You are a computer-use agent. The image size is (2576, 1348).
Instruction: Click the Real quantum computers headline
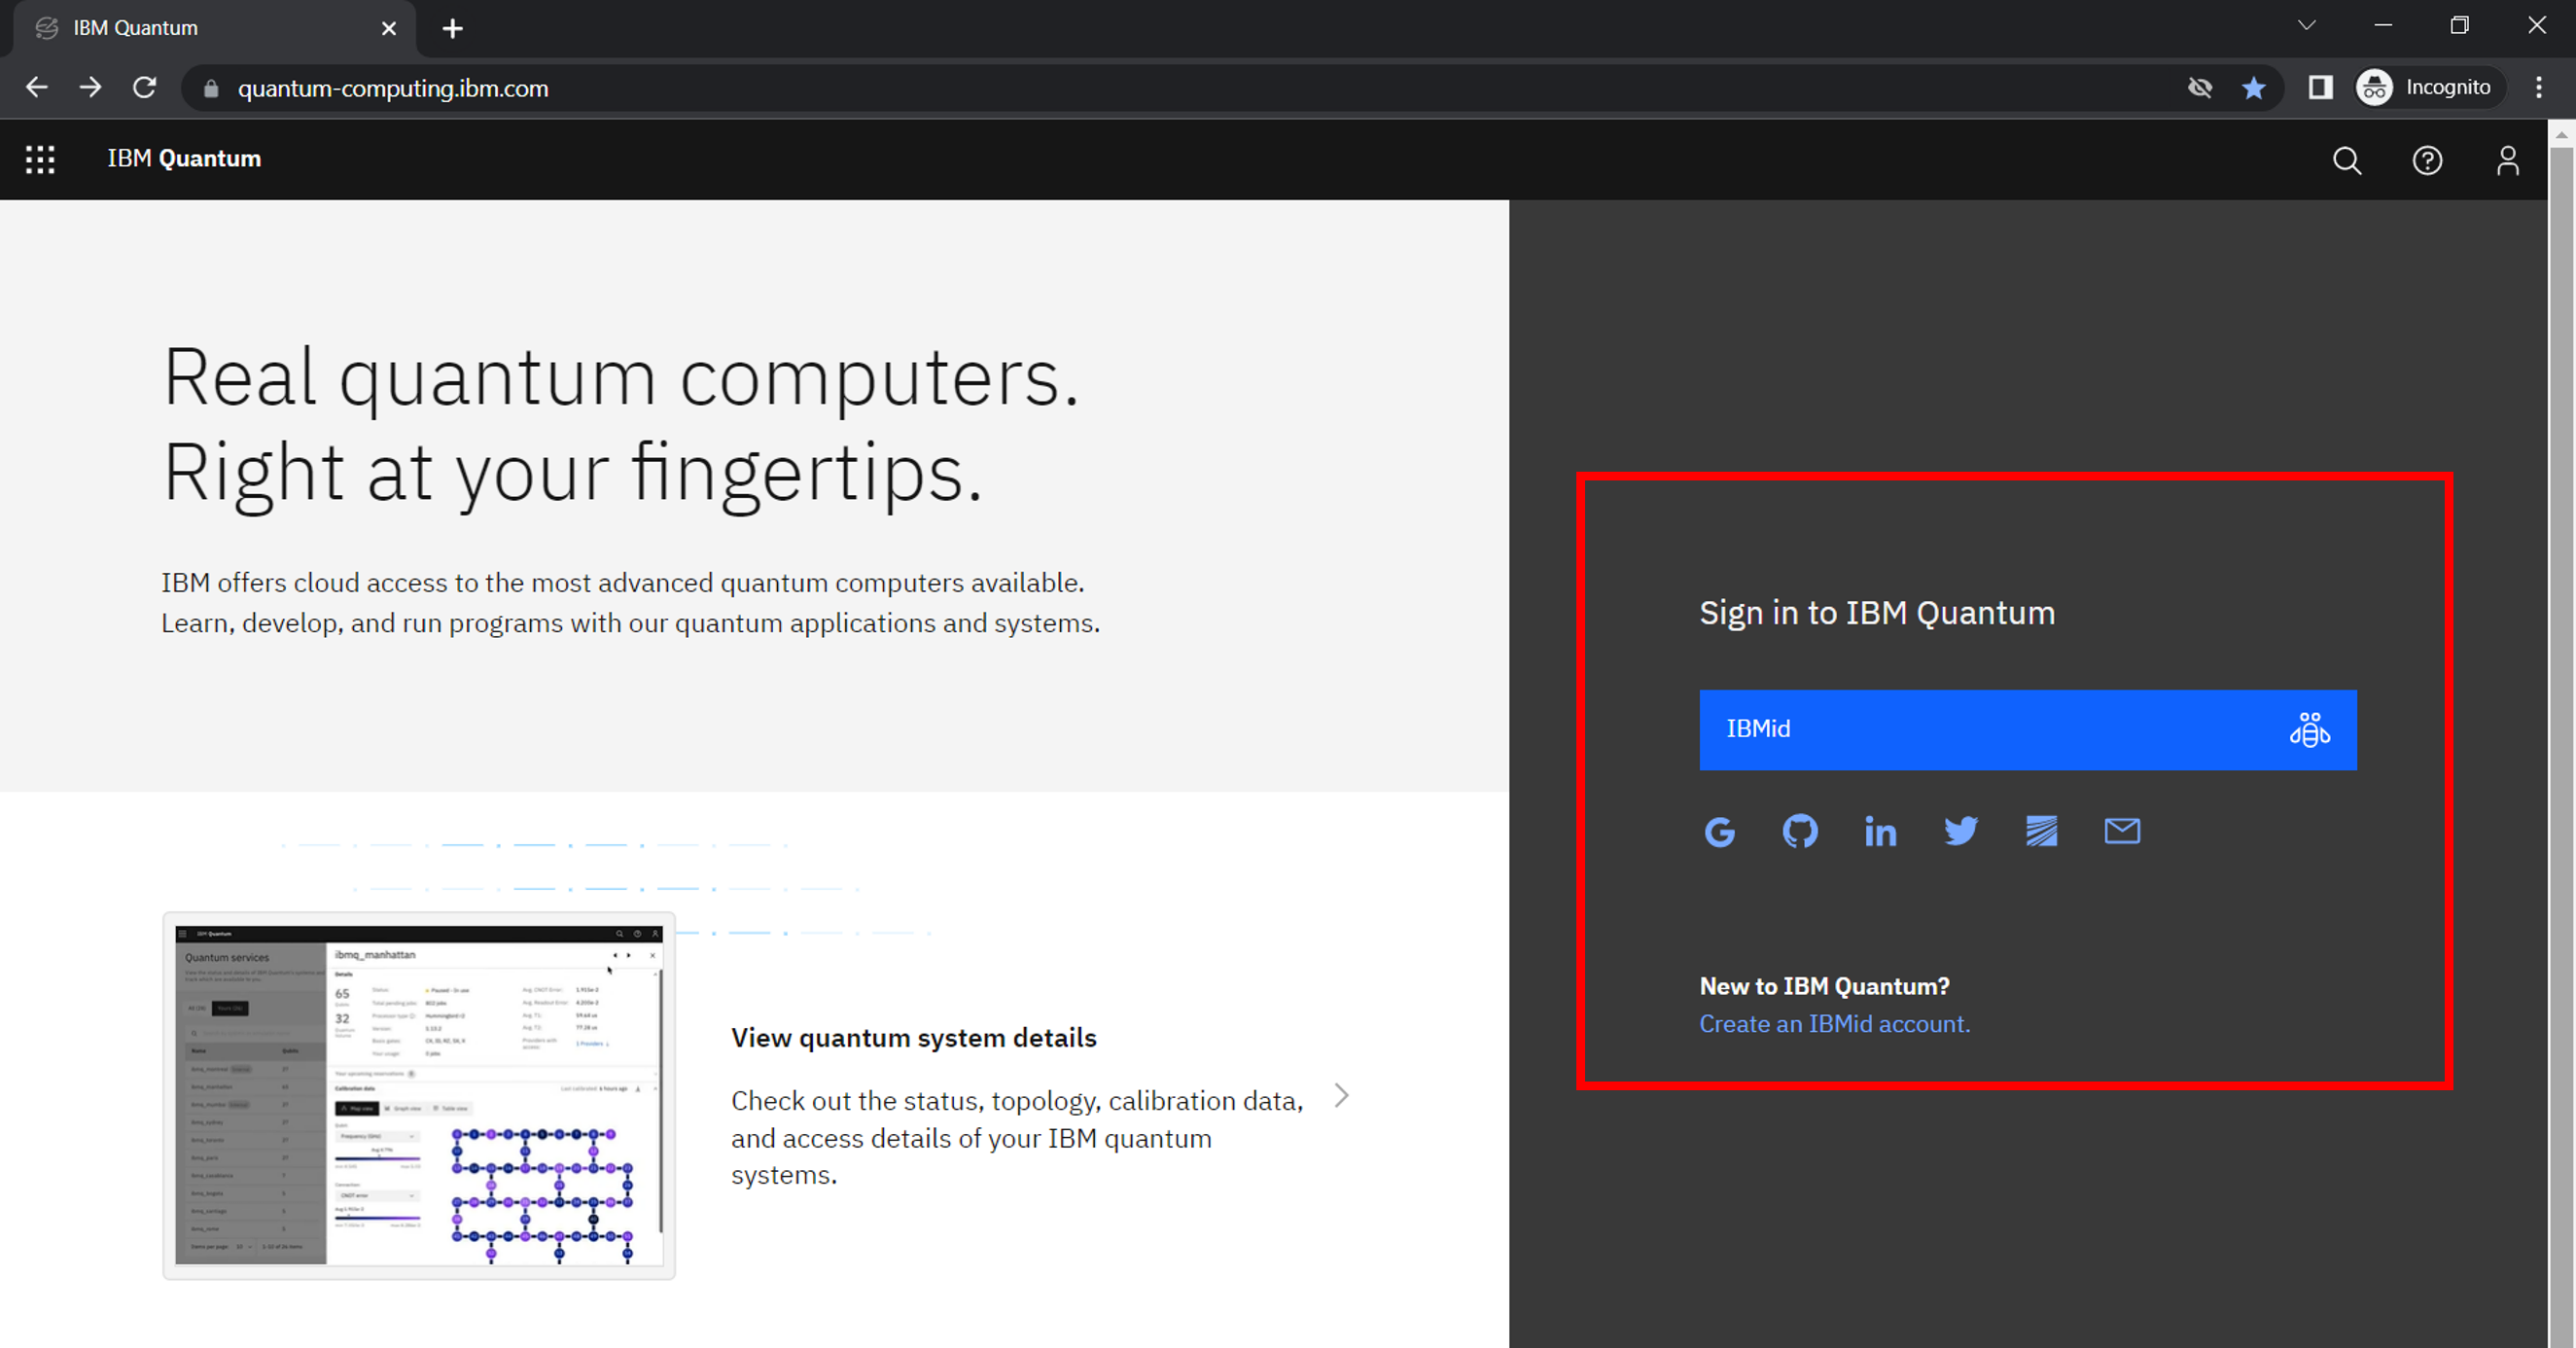tap(622, 425)
